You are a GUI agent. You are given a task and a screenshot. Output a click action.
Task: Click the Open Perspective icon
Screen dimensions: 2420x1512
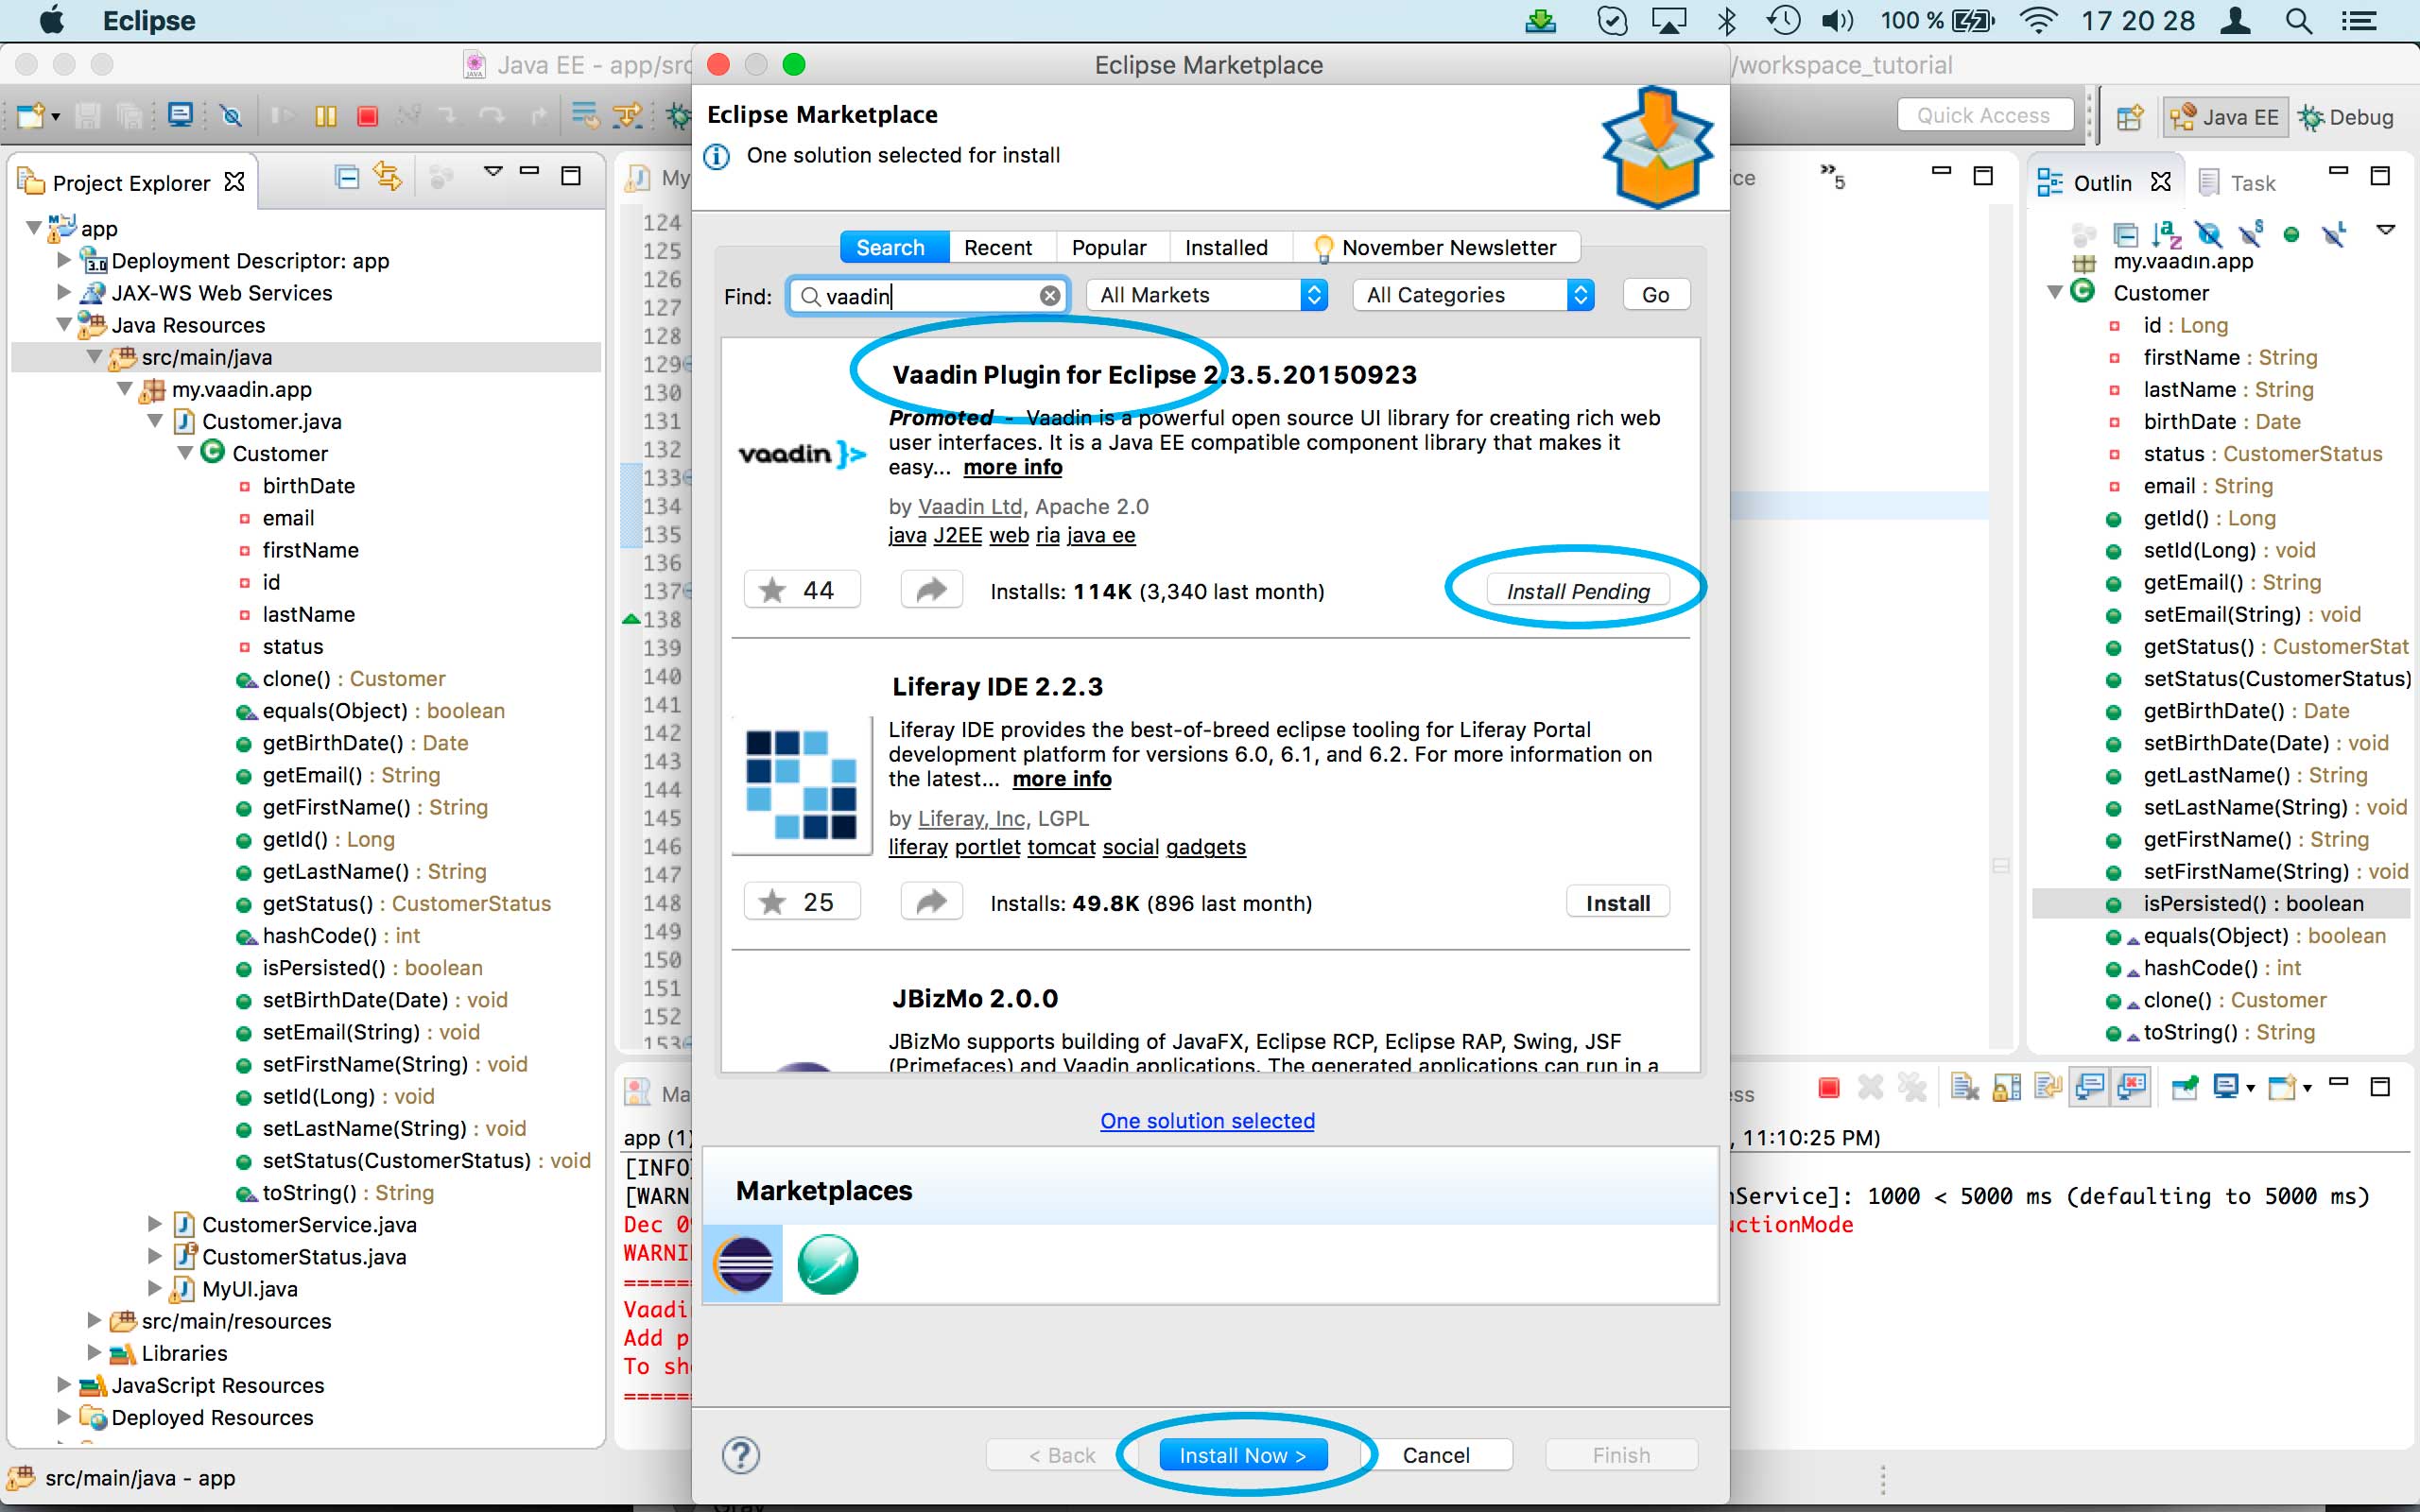[x=2129, y=117]
